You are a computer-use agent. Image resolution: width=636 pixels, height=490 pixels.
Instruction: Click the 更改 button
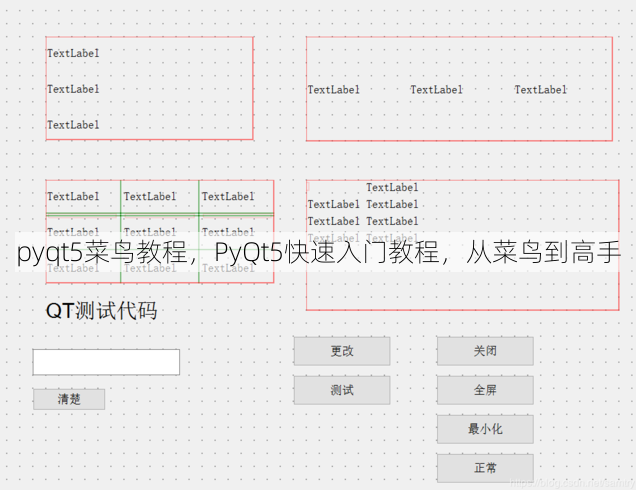pos(342,351)
